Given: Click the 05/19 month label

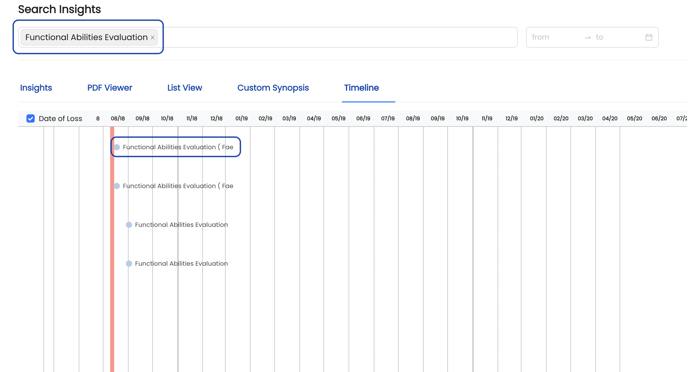Looking at the screenshot, I should click(x=338, y=118).
